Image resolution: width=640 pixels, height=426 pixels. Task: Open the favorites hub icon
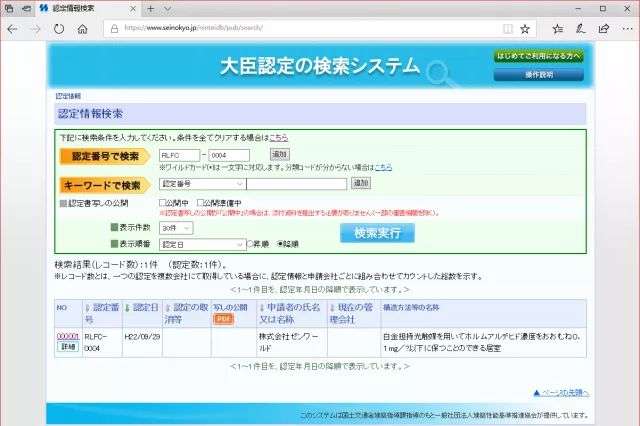point(558,29)
